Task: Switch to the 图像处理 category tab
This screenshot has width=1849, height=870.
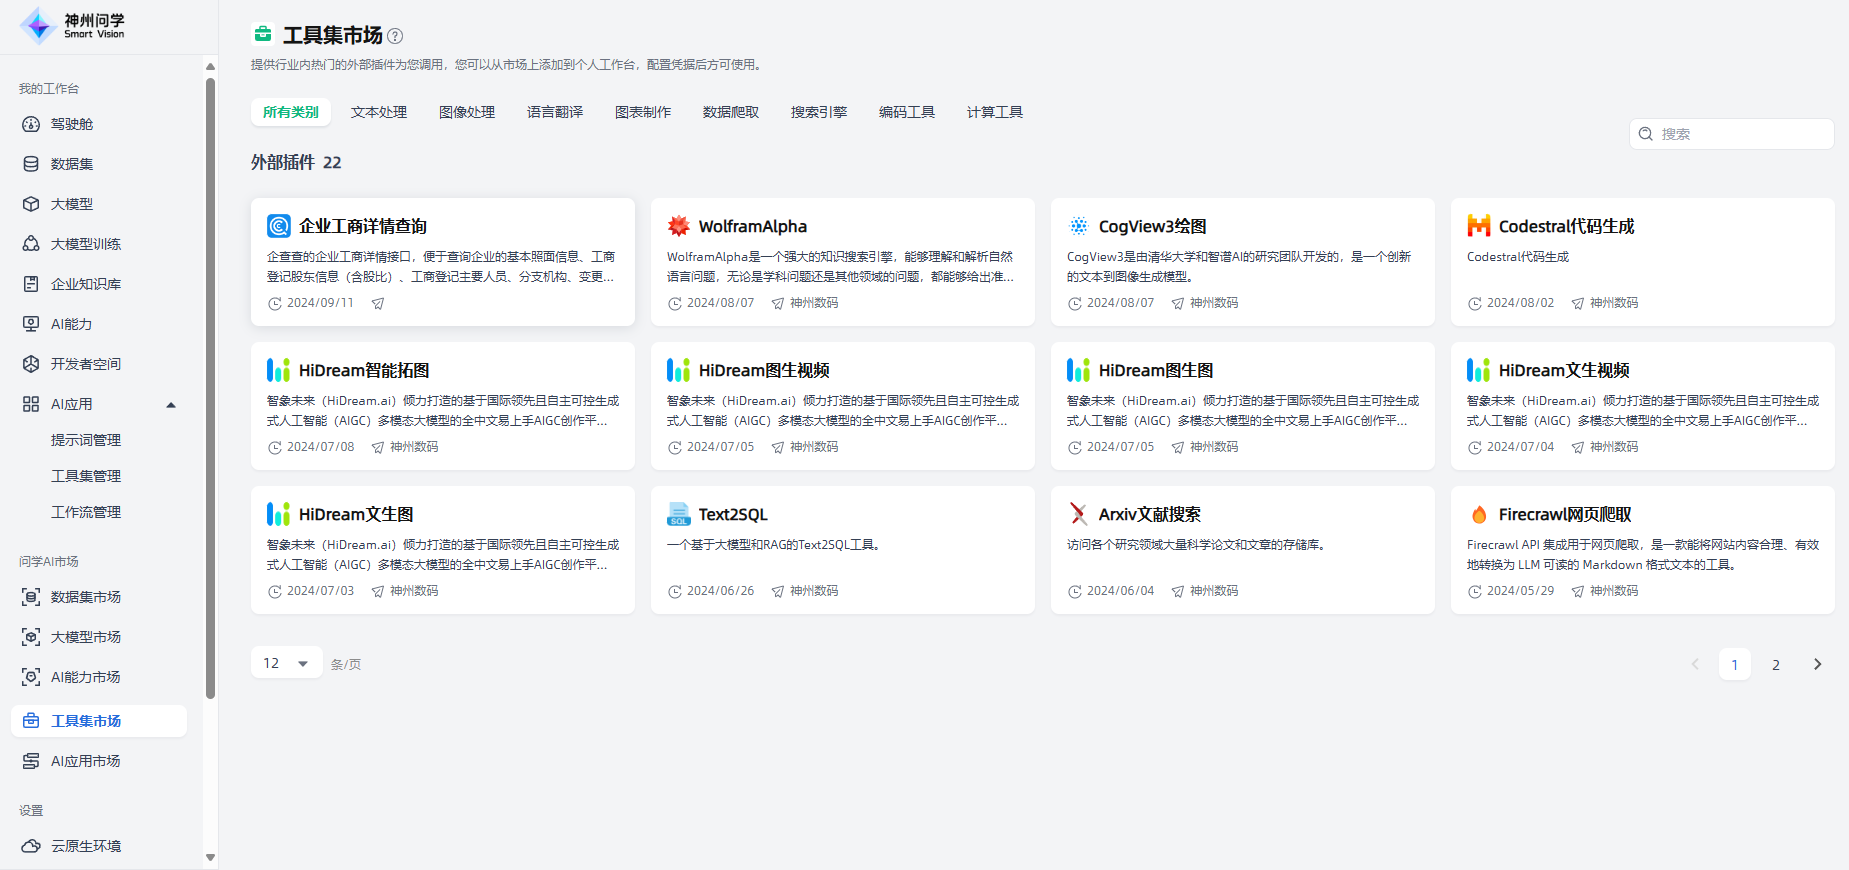Action: click(x=467, y=112)
